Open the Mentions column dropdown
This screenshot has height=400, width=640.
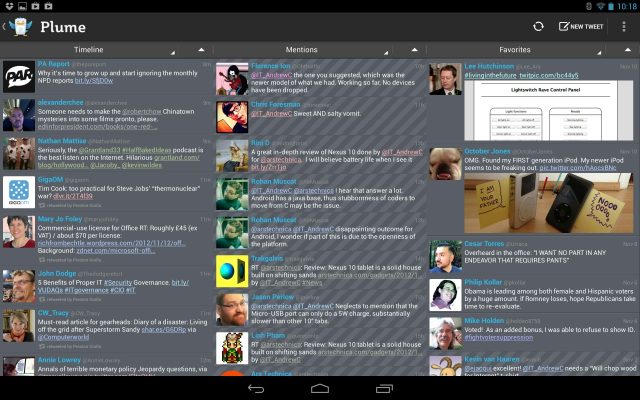pos(301,50)
